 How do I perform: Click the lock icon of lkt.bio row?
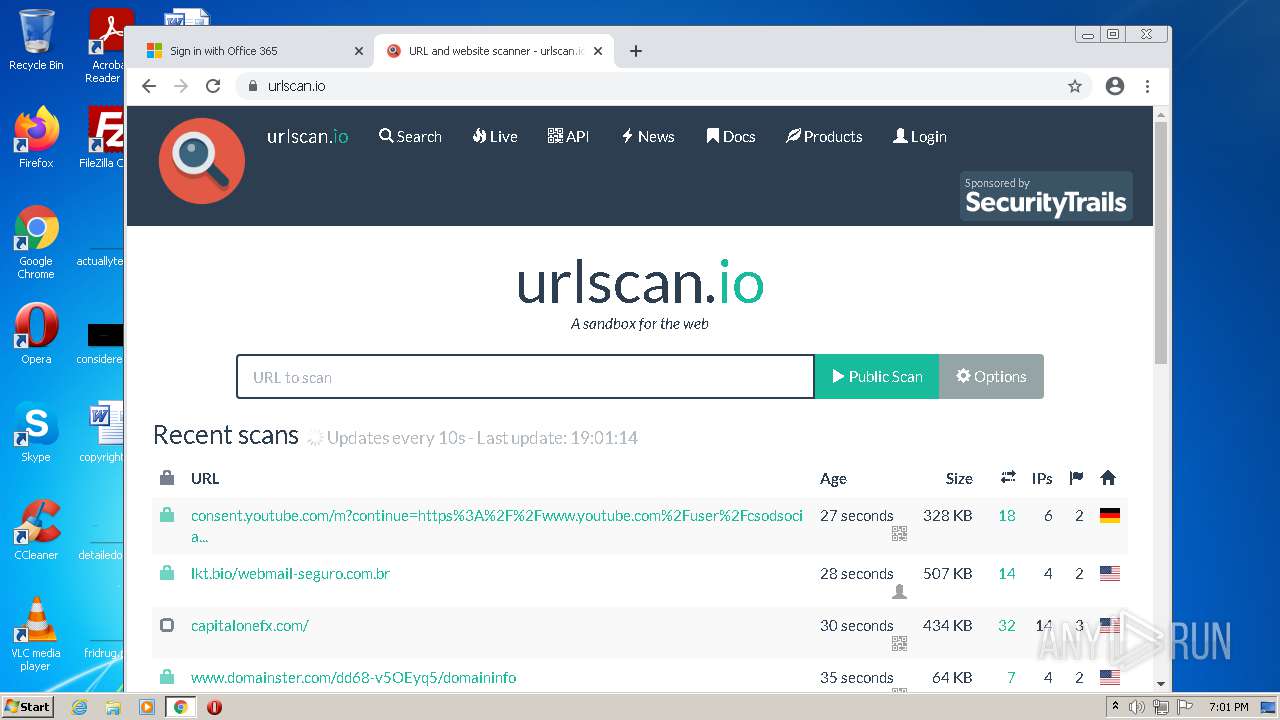[x=167, y=573]
